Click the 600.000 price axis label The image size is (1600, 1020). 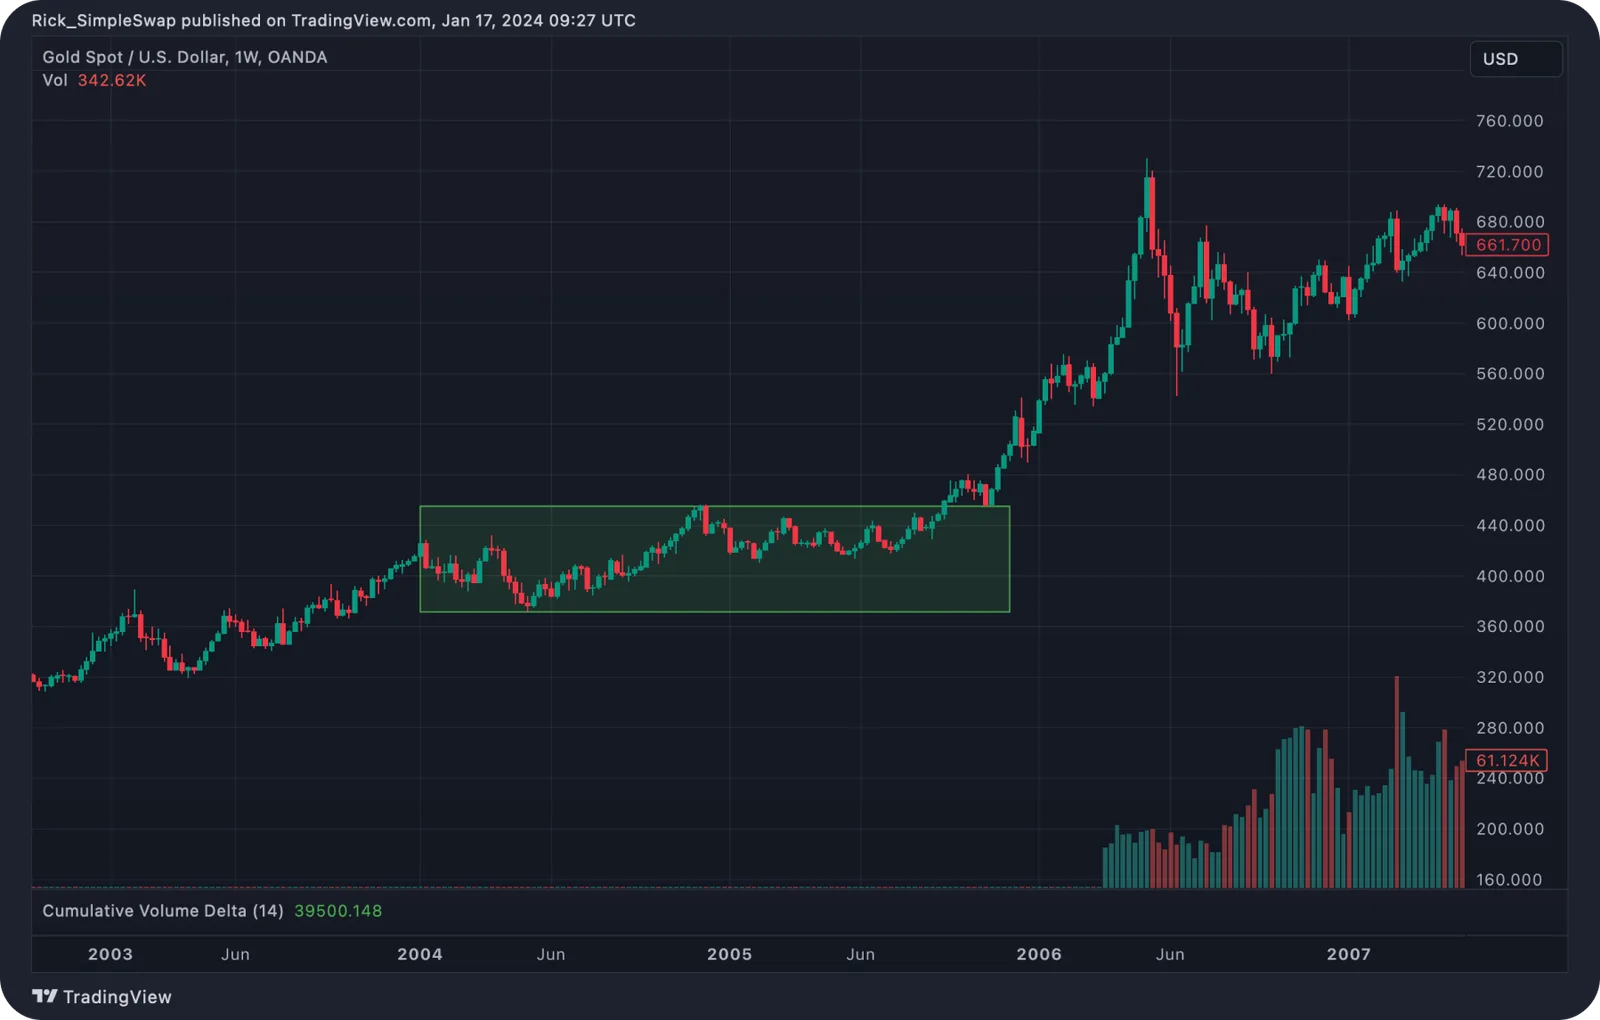pyautogui.click(x=1510, y=324)
